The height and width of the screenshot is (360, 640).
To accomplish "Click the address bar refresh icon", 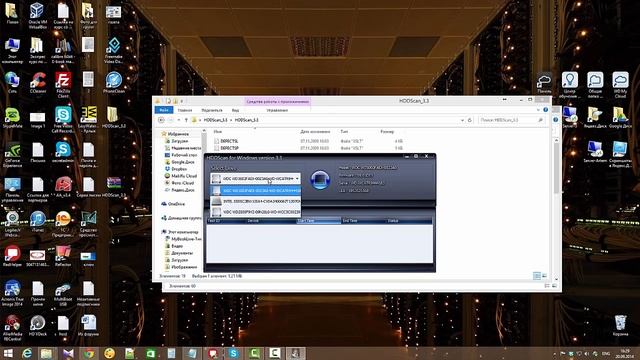I will (469, 120).
